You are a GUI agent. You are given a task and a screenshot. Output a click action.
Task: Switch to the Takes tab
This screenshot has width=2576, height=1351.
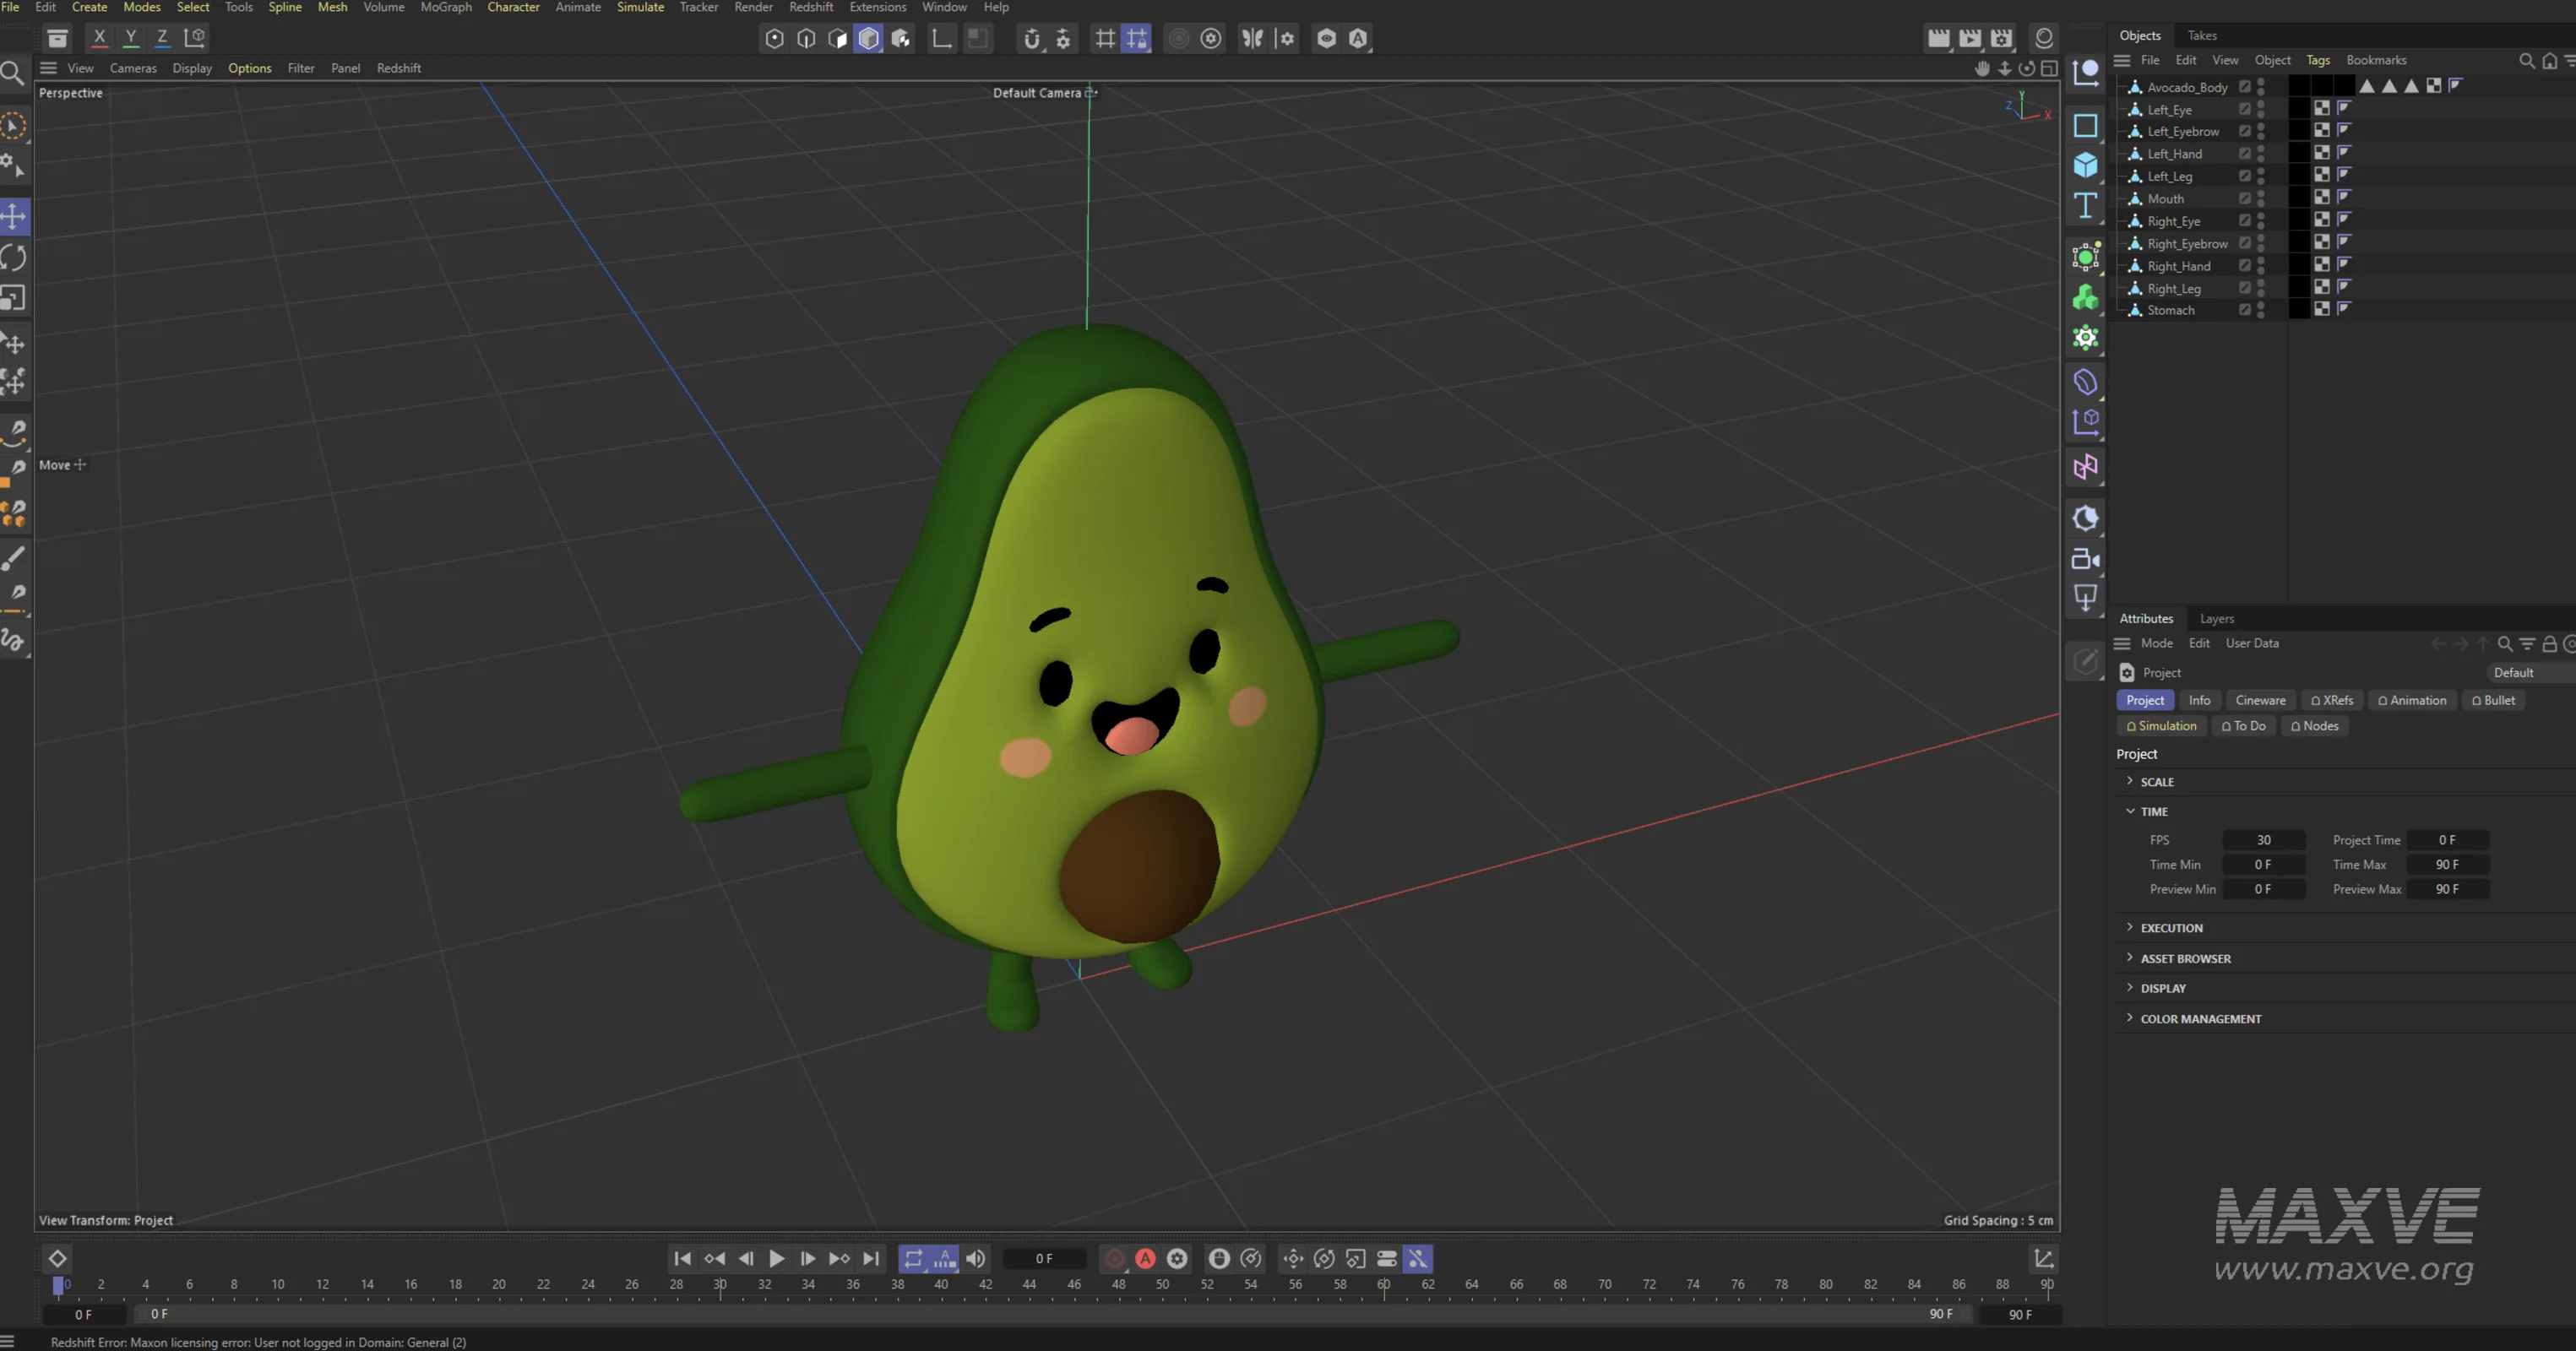point(2201,35)
